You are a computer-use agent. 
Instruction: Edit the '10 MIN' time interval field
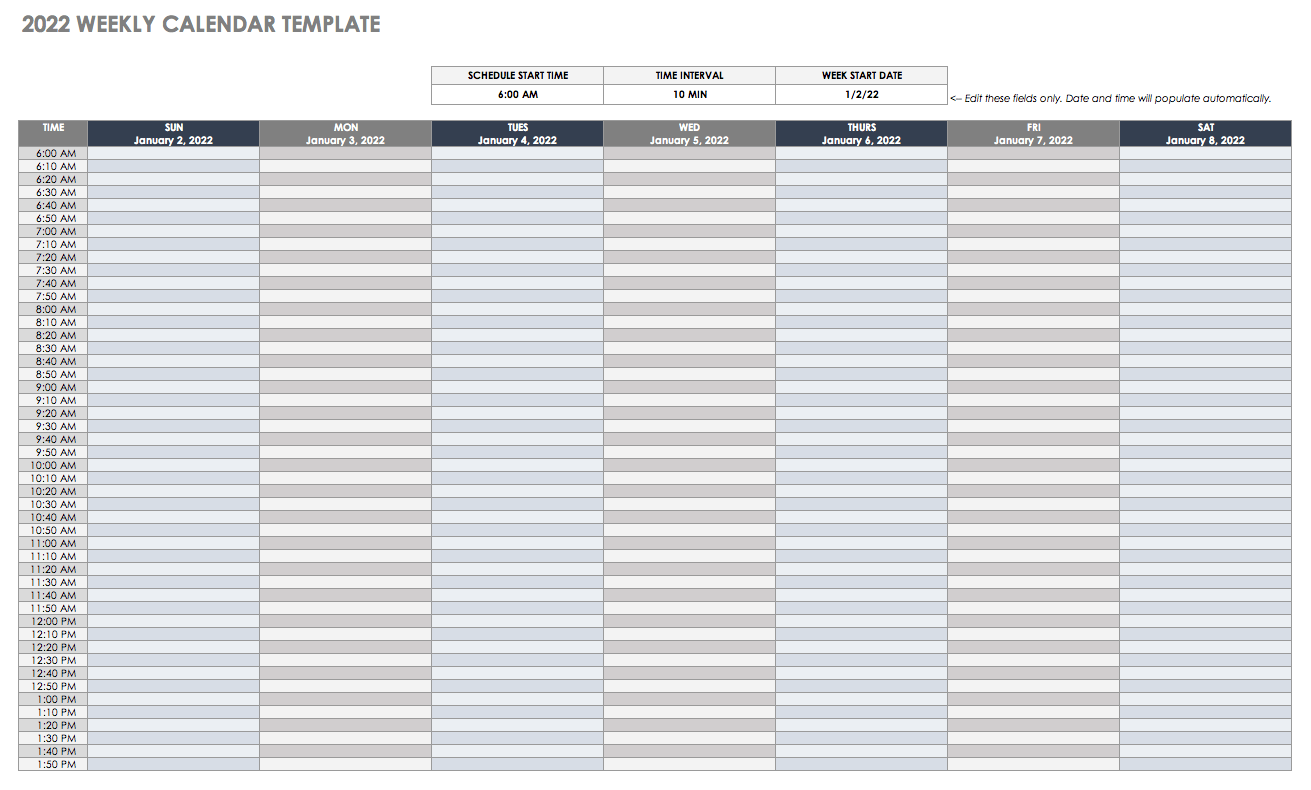click(x=690, y=95)
